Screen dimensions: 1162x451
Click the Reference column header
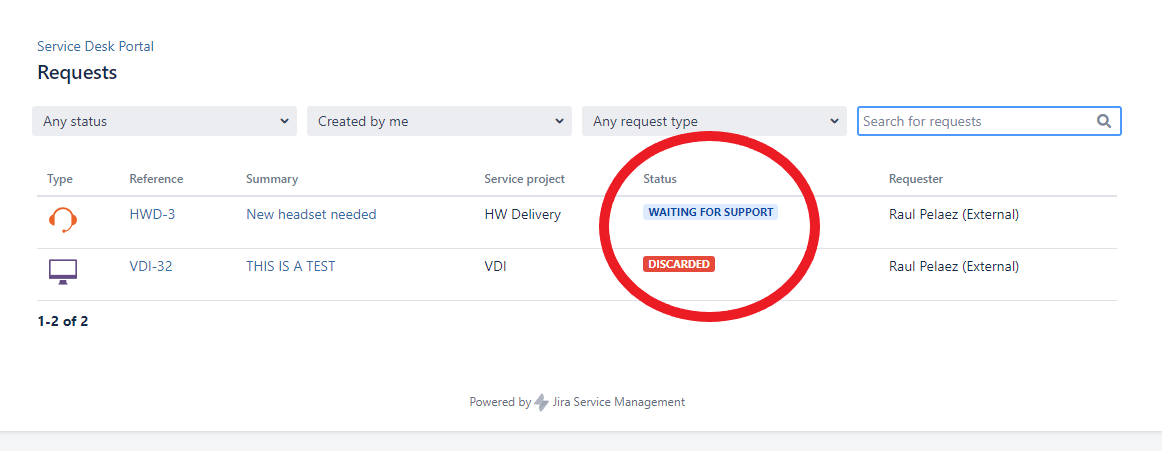coord(156,179)
